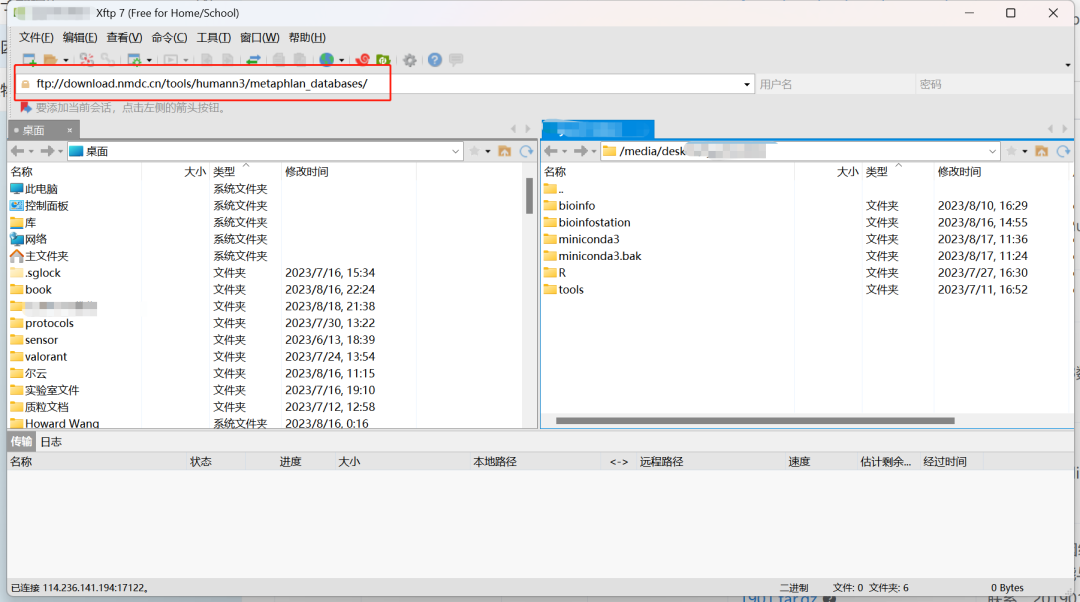Click the Open Session folder icon
The width and height of the screenshot is (1080, 602).
(x=50, y=60)
